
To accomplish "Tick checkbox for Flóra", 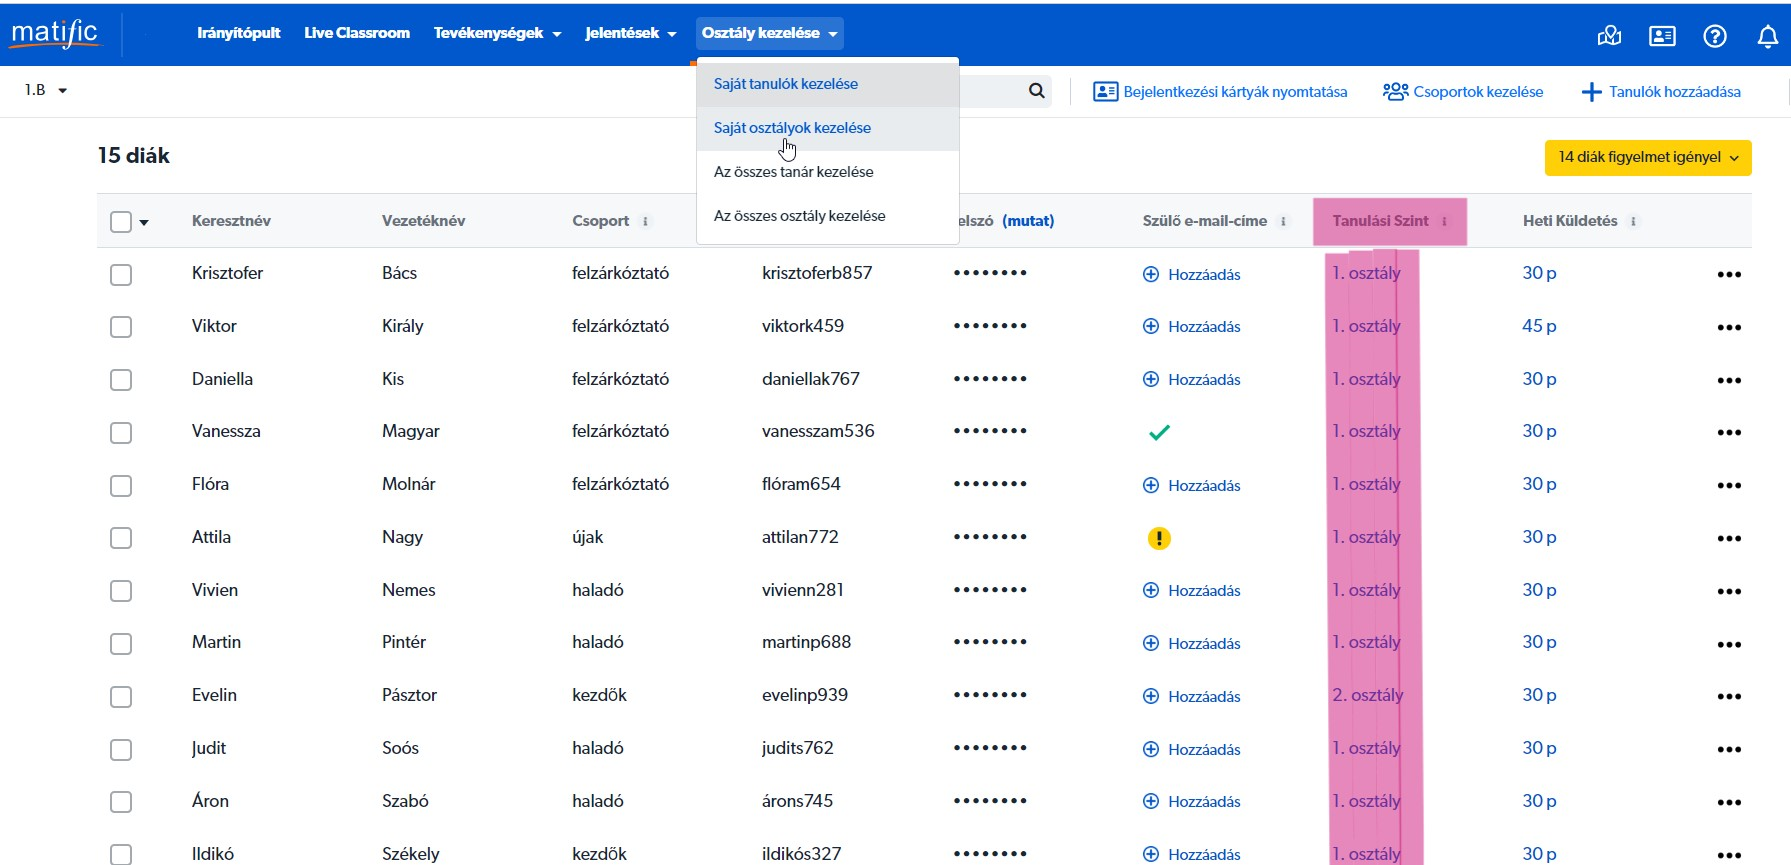I will (121, 486).
